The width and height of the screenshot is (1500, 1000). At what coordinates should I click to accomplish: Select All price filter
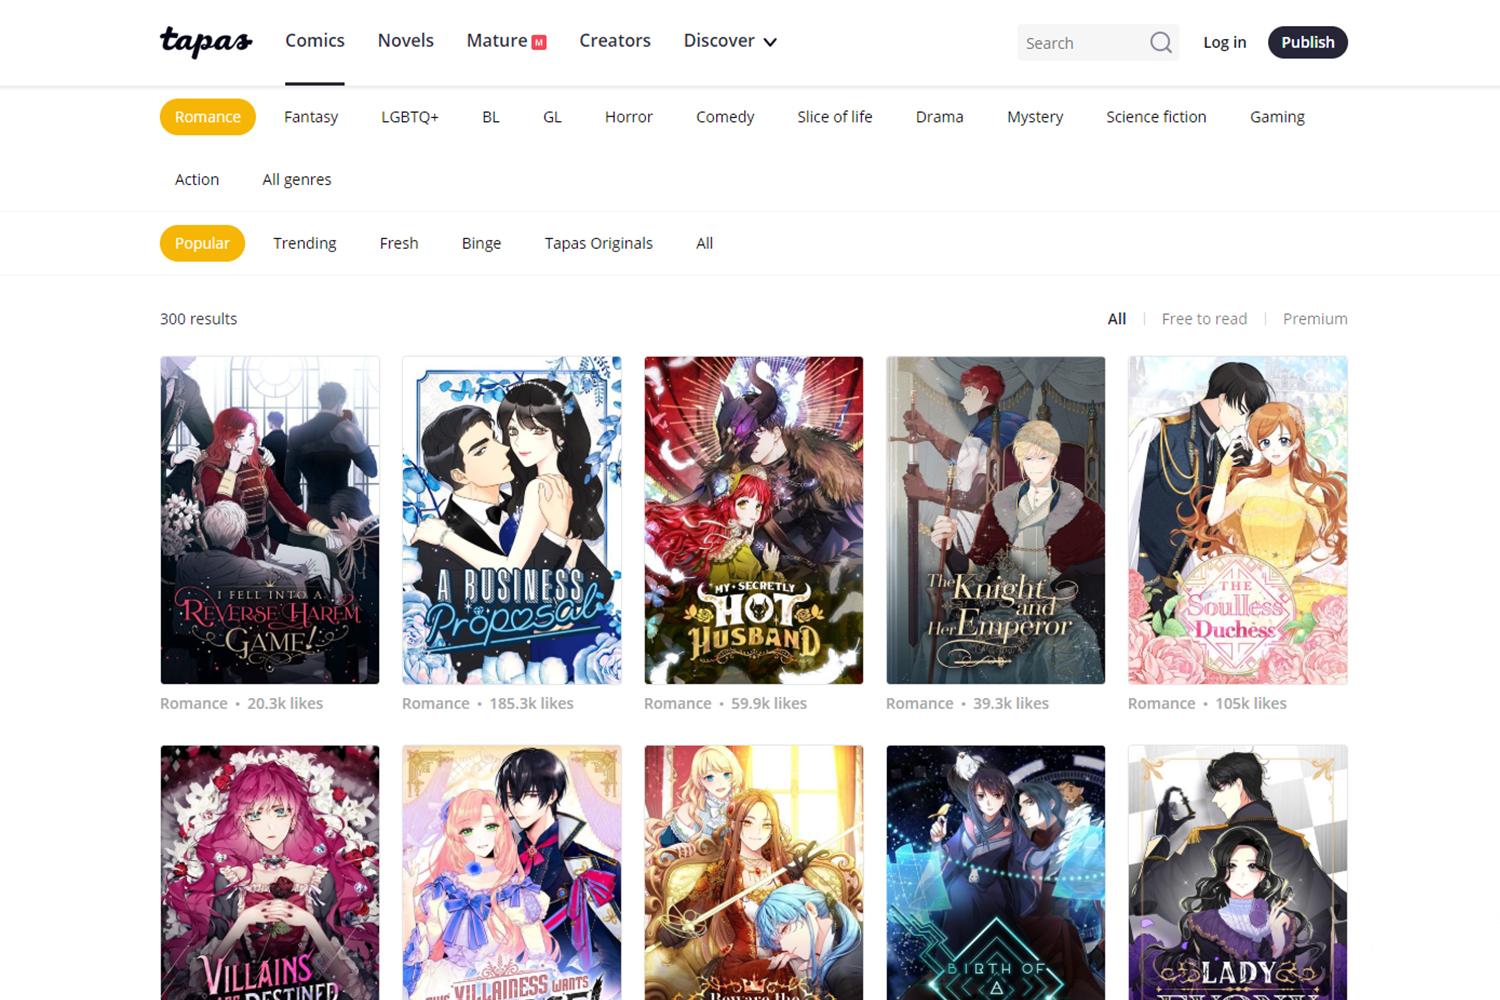[x=1117, y=319]
